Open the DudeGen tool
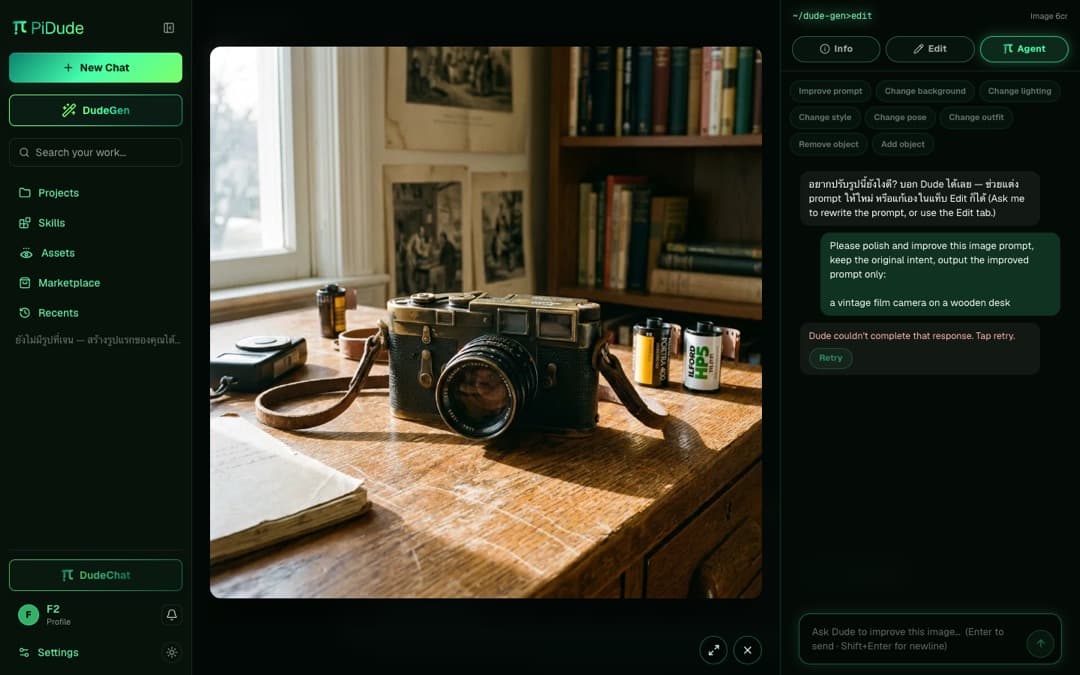Image resolution: width=1080 pixels, height=675 pixels. 96,110
